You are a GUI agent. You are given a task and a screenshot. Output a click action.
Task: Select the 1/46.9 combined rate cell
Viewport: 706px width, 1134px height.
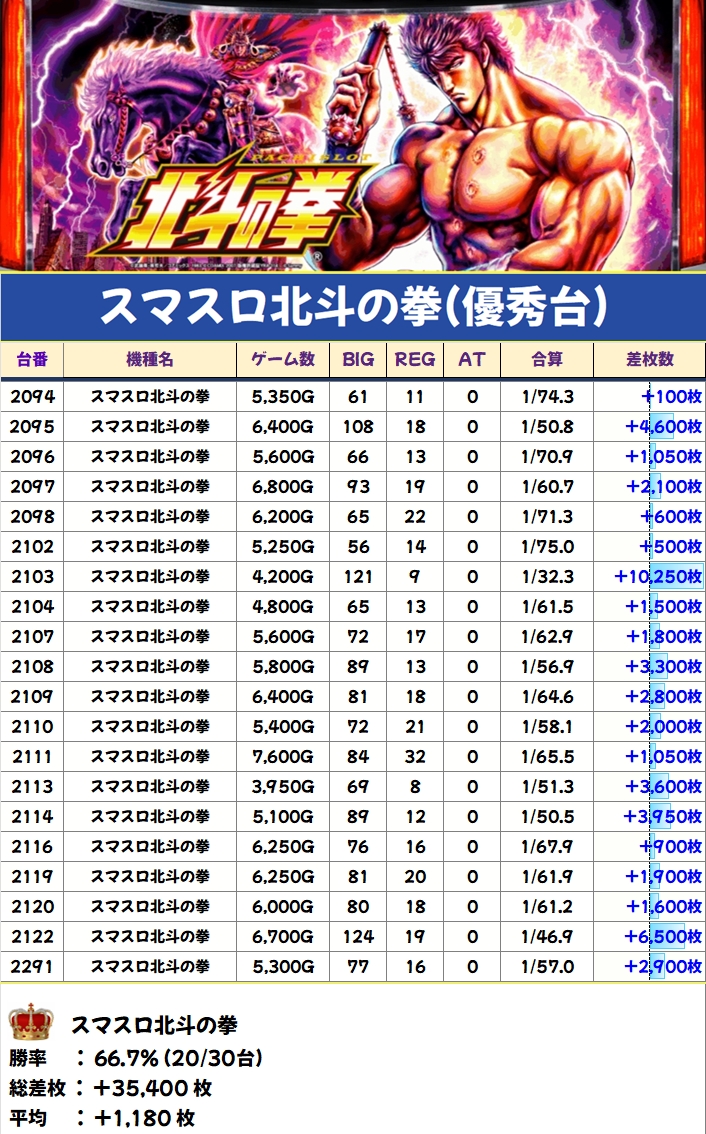point(547,937)
